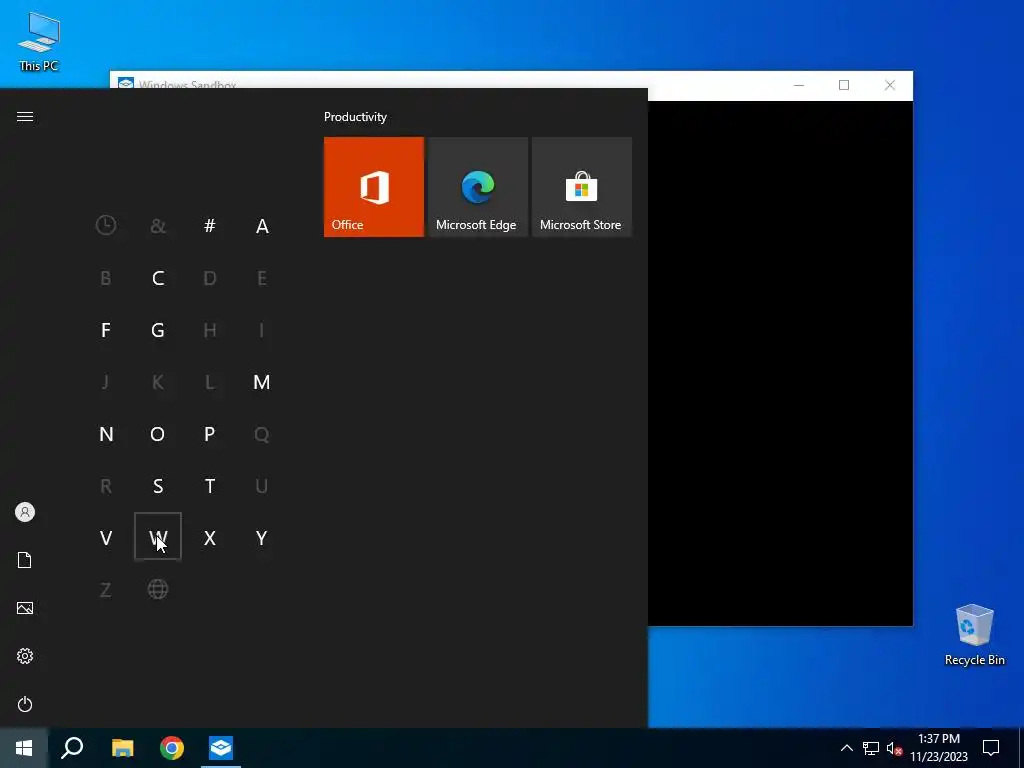Open the Office tile
The width and height of the screenshot is (1024, 768).
point(374,187)
